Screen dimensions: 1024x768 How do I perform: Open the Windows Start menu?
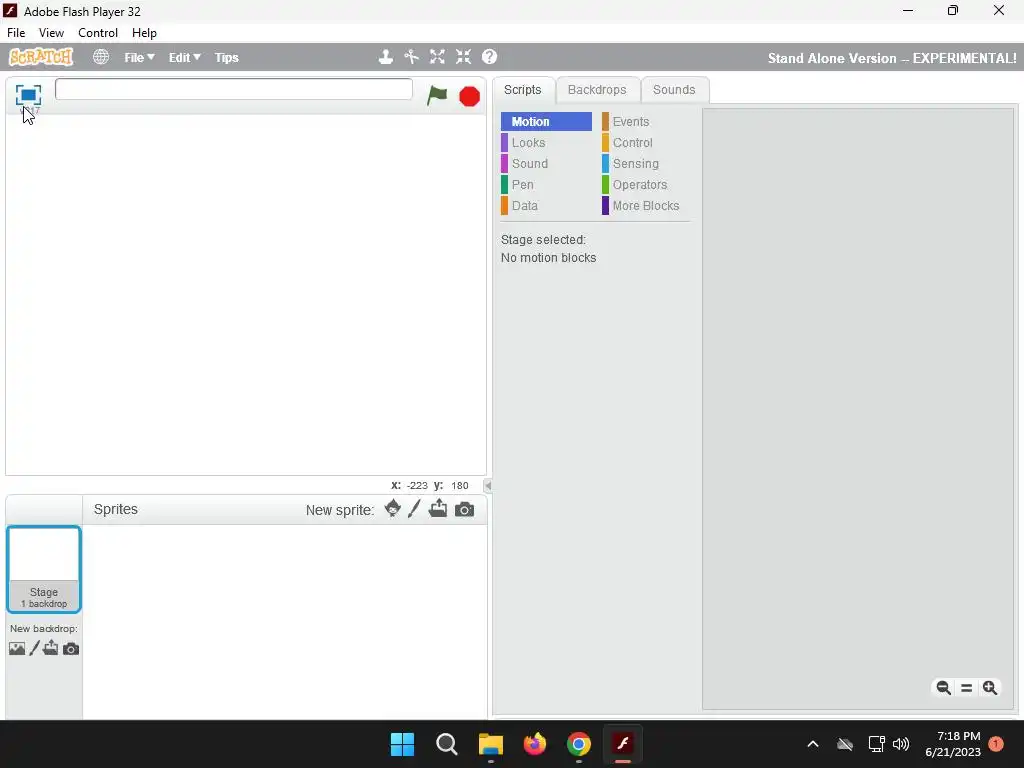pos(402,744)
